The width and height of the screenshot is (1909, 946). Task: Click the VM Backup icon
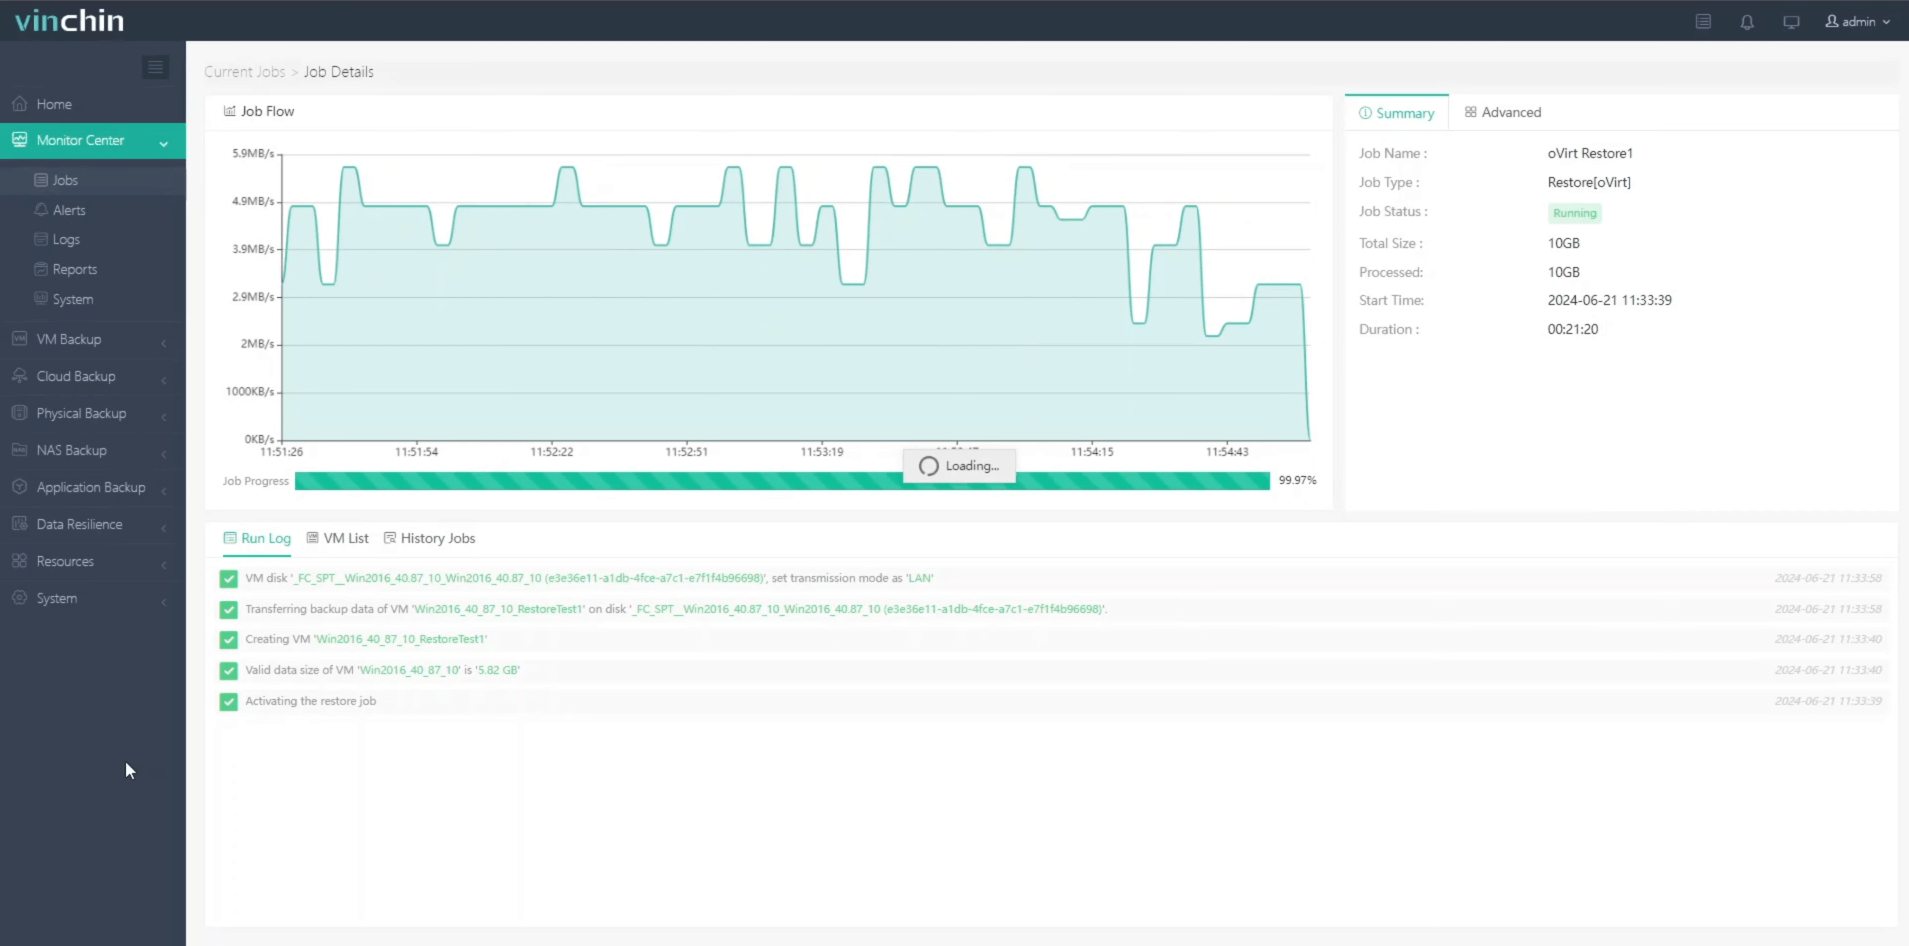coord(19,339)
